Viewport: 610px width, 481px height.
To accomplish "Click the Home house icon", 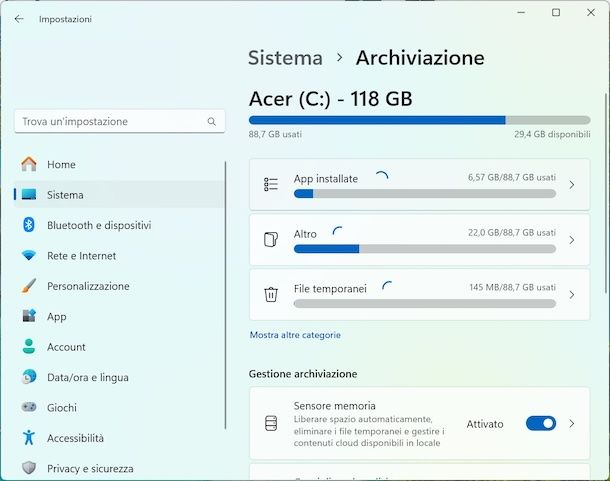I will tap(29, 164).
